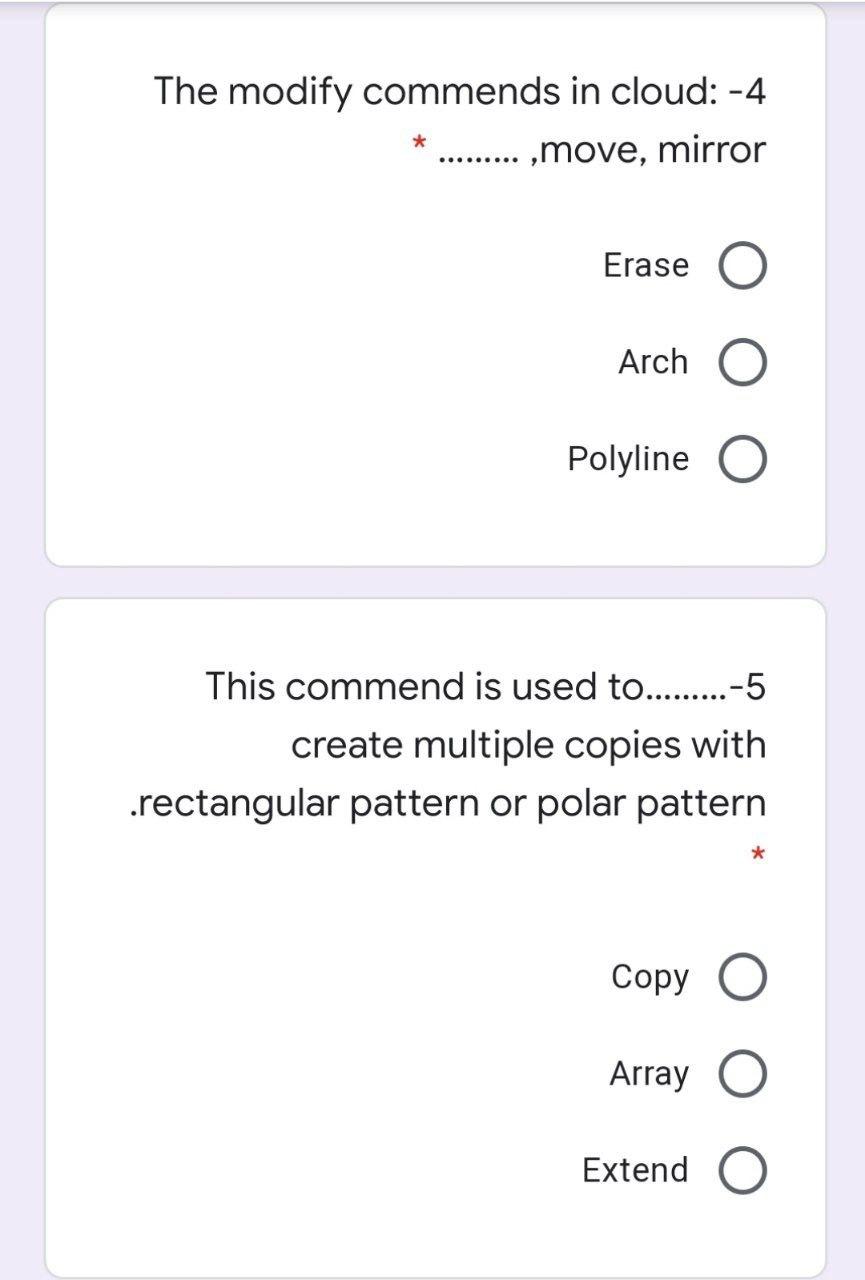865x1280 pixels.
Task: Click the required asterisk on question 4
Action: point(421,142)
